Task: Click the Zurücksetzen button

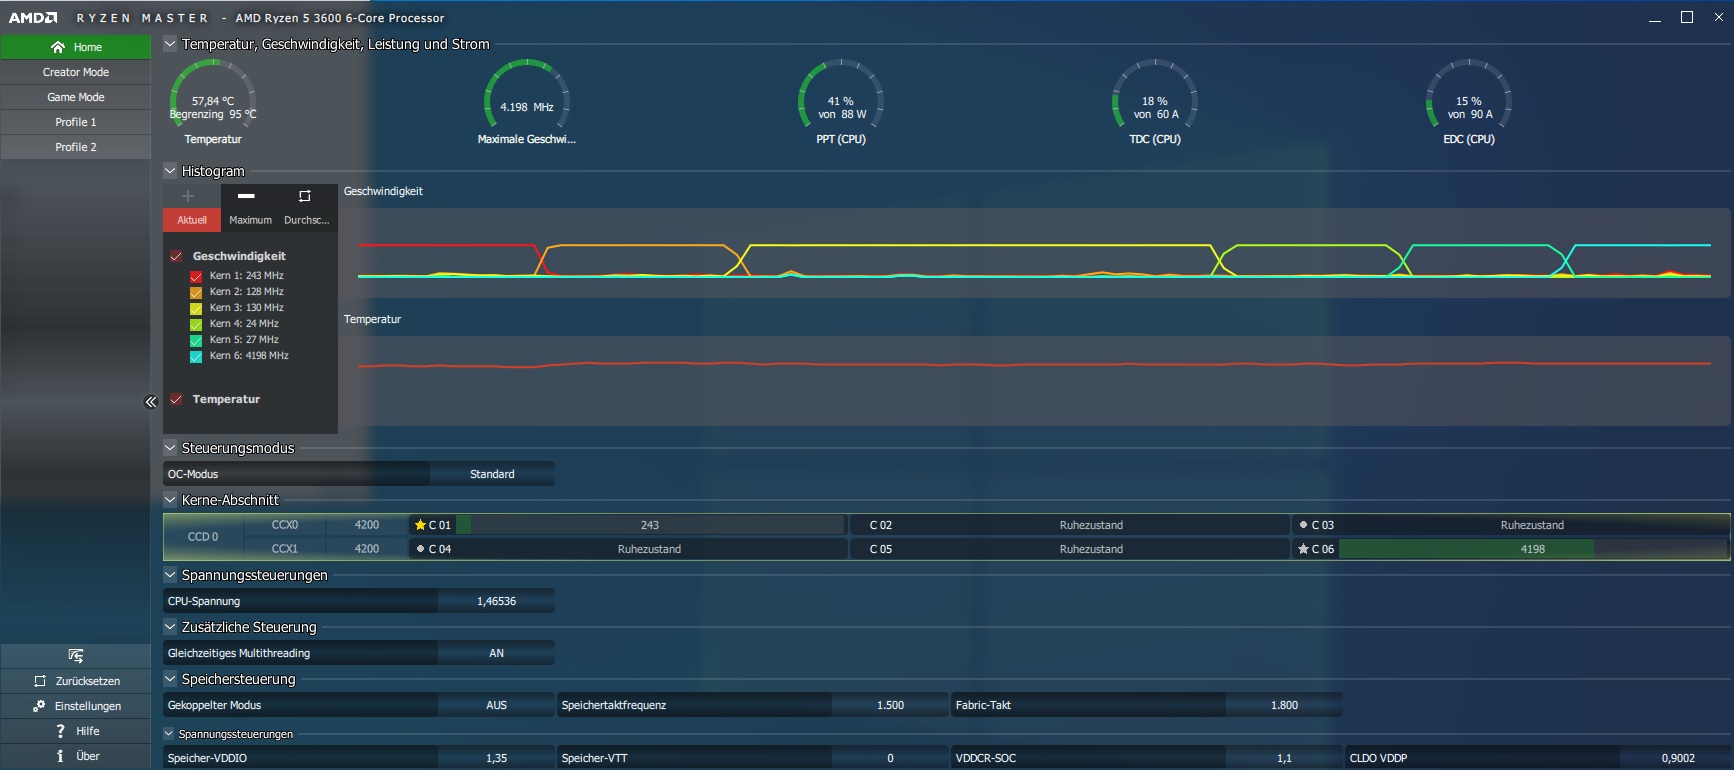Action: coord(76,681)
